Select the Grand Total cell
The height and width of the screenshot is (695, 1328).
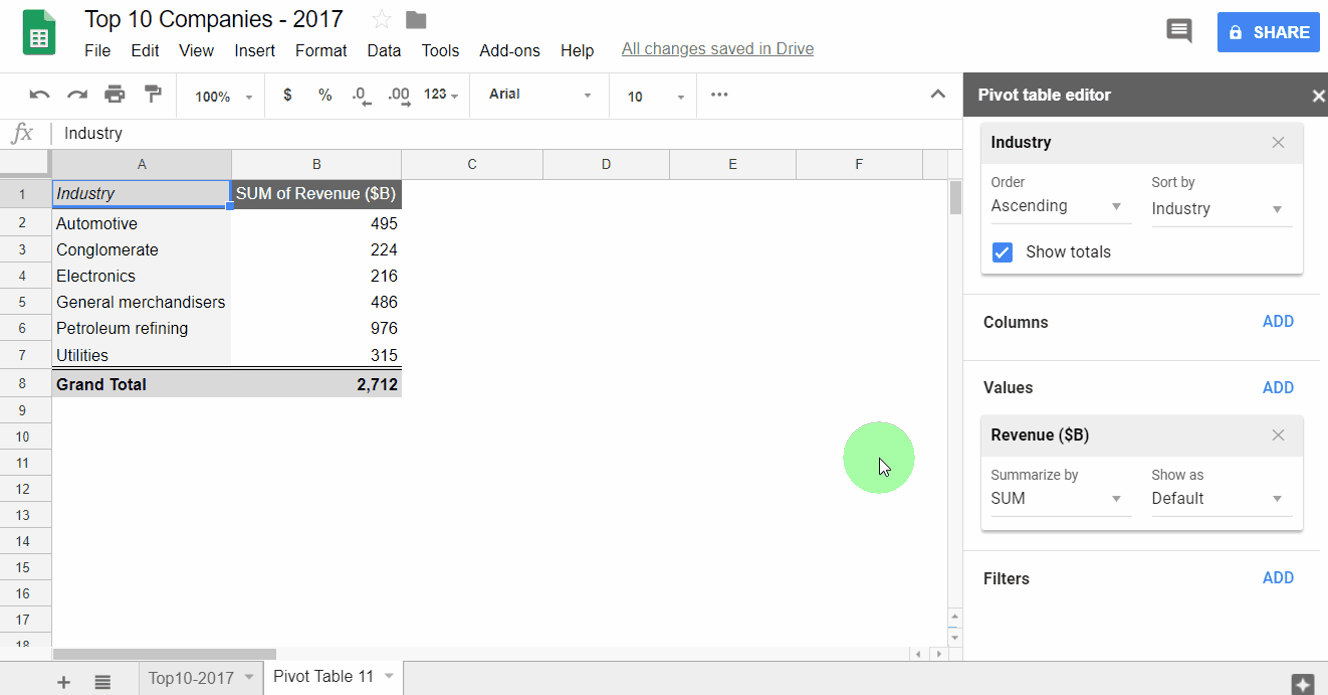tap(141, 384)
